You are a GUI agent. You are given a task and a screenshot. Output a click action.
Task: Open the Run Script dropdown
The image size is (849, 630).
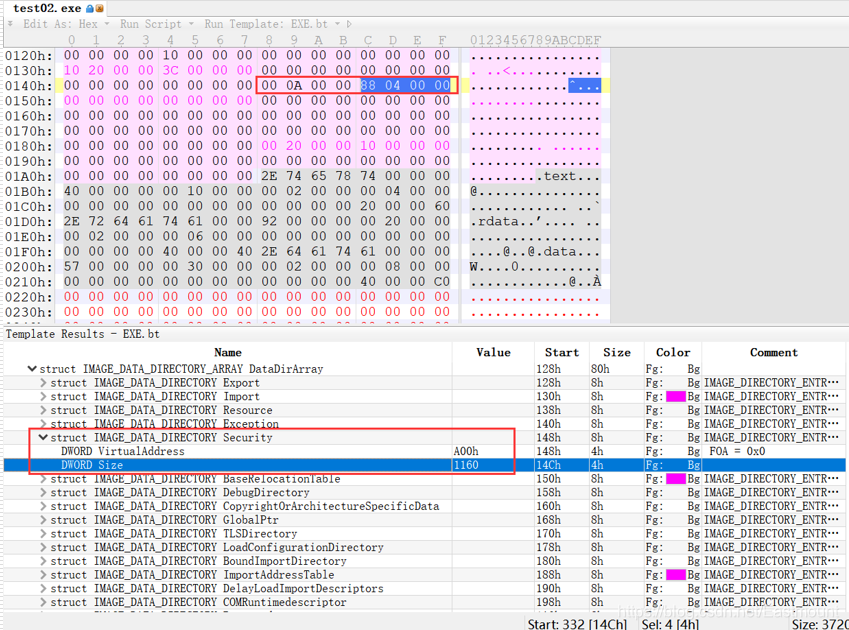pyautogui.click(x=156, y=24)
